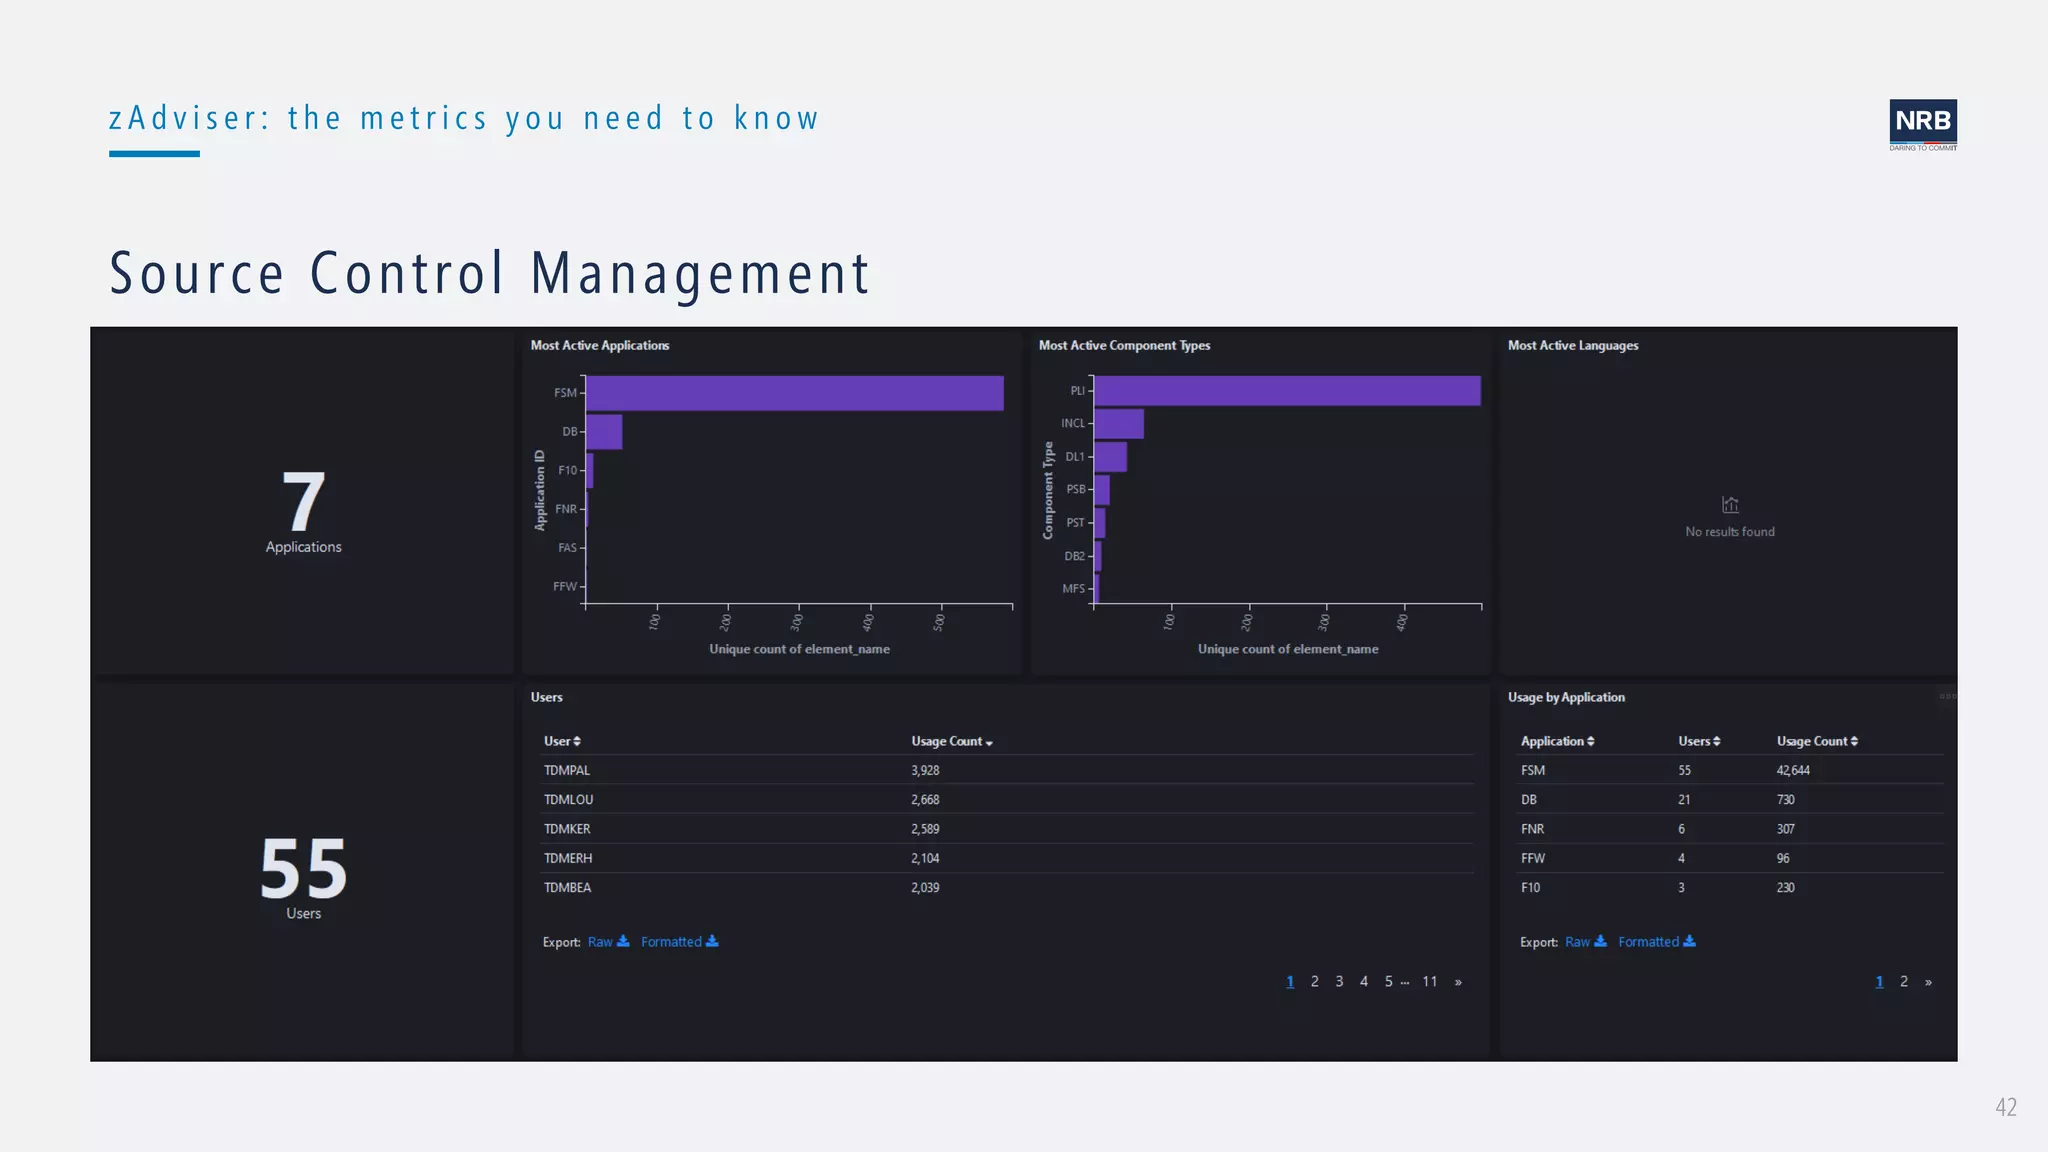Go to page 2 of Usage by Application

1904,982
